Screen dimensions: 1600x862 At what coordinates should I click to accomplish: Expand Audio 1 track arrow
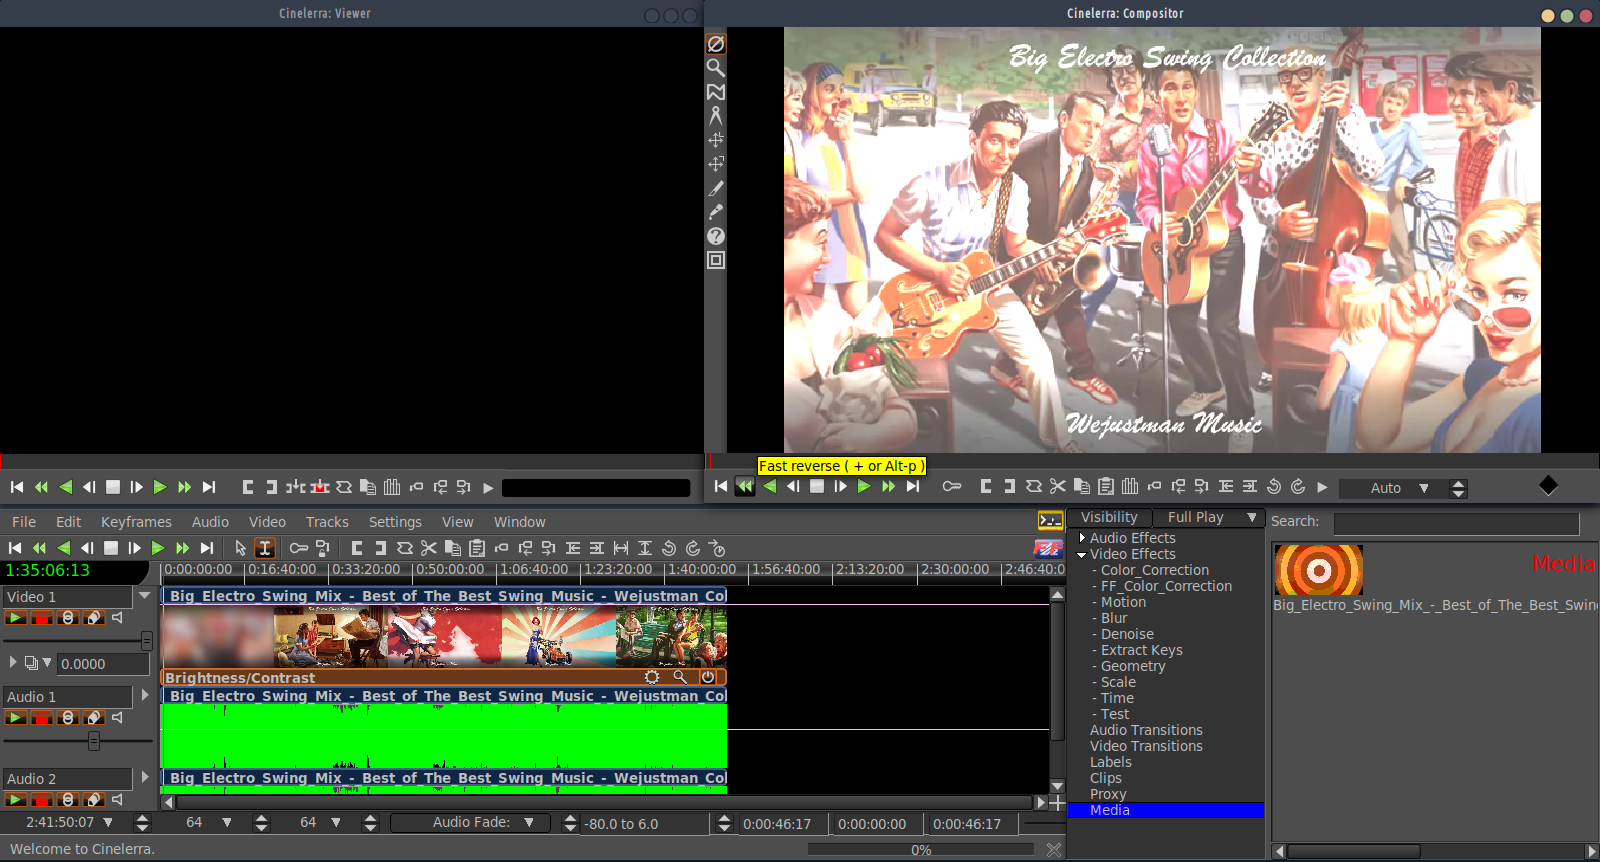[145, 695]
